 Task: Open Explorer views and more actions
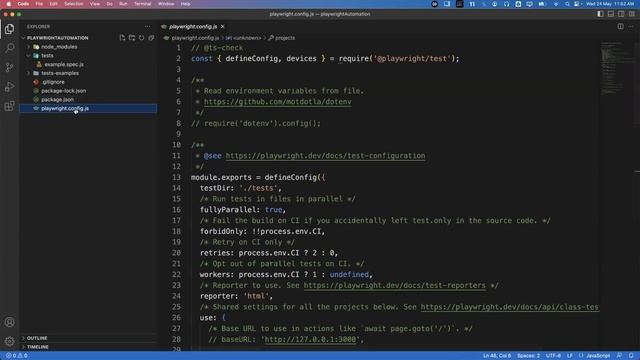[147, 27]
